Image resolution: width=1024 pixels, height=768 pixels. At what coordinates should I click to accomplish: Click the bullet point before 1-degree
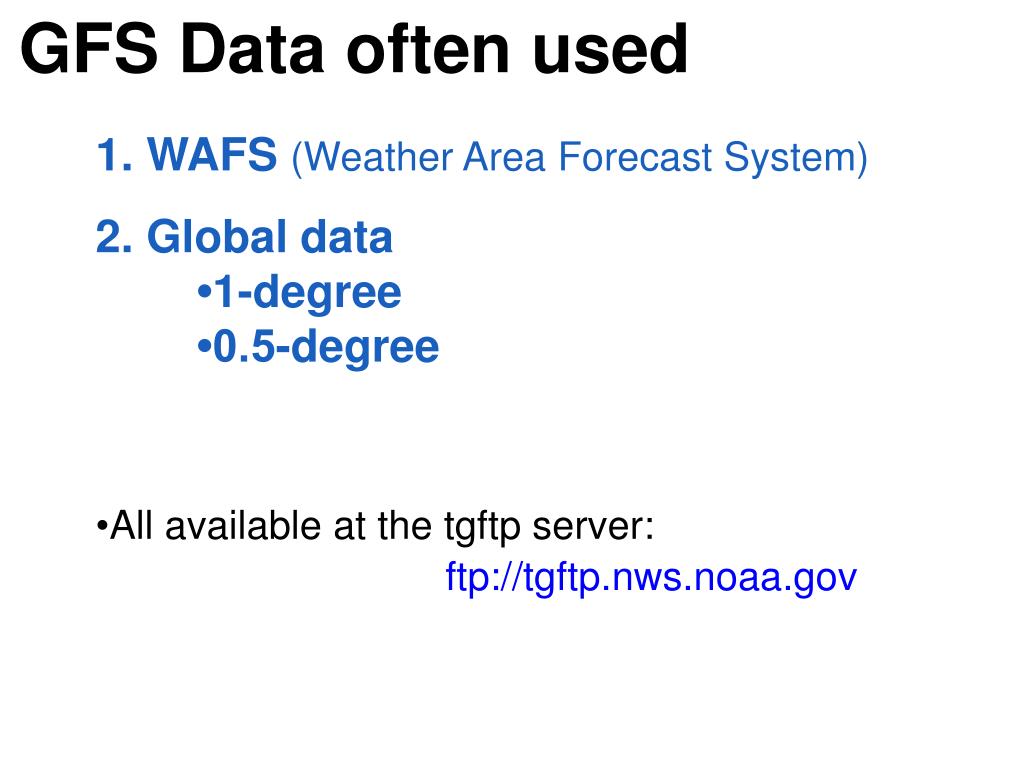click(204, 293)
